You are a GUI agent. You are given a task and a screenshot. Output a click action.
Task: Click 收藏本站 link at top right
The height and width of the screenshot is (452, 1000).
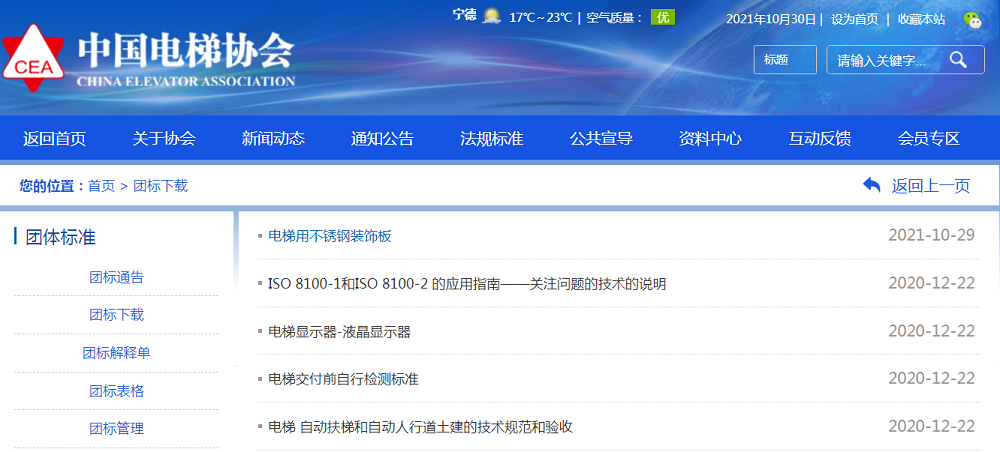coord(921,19)
